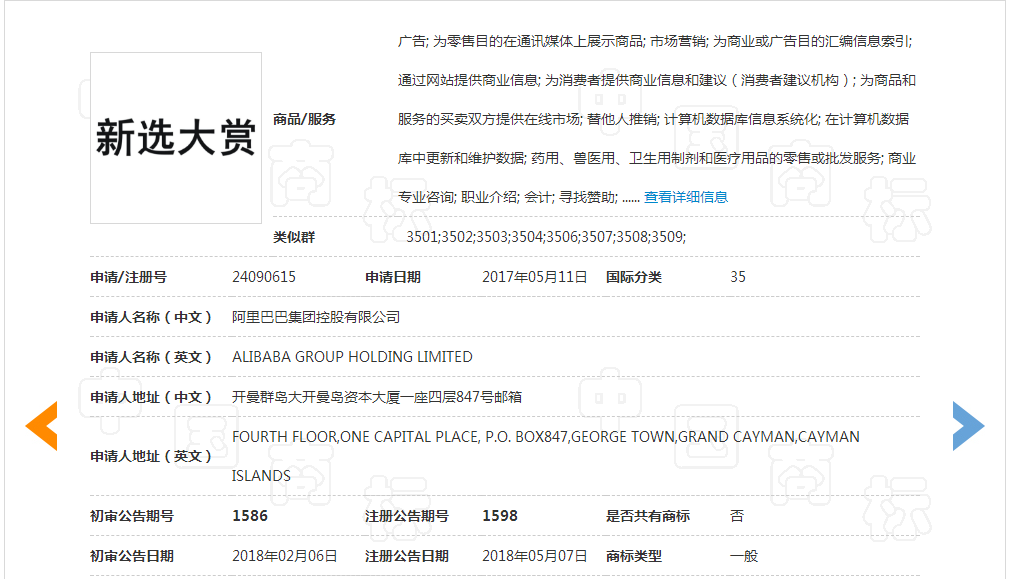
Task: Select trademark type value 一般
Action: click(744, 556)
